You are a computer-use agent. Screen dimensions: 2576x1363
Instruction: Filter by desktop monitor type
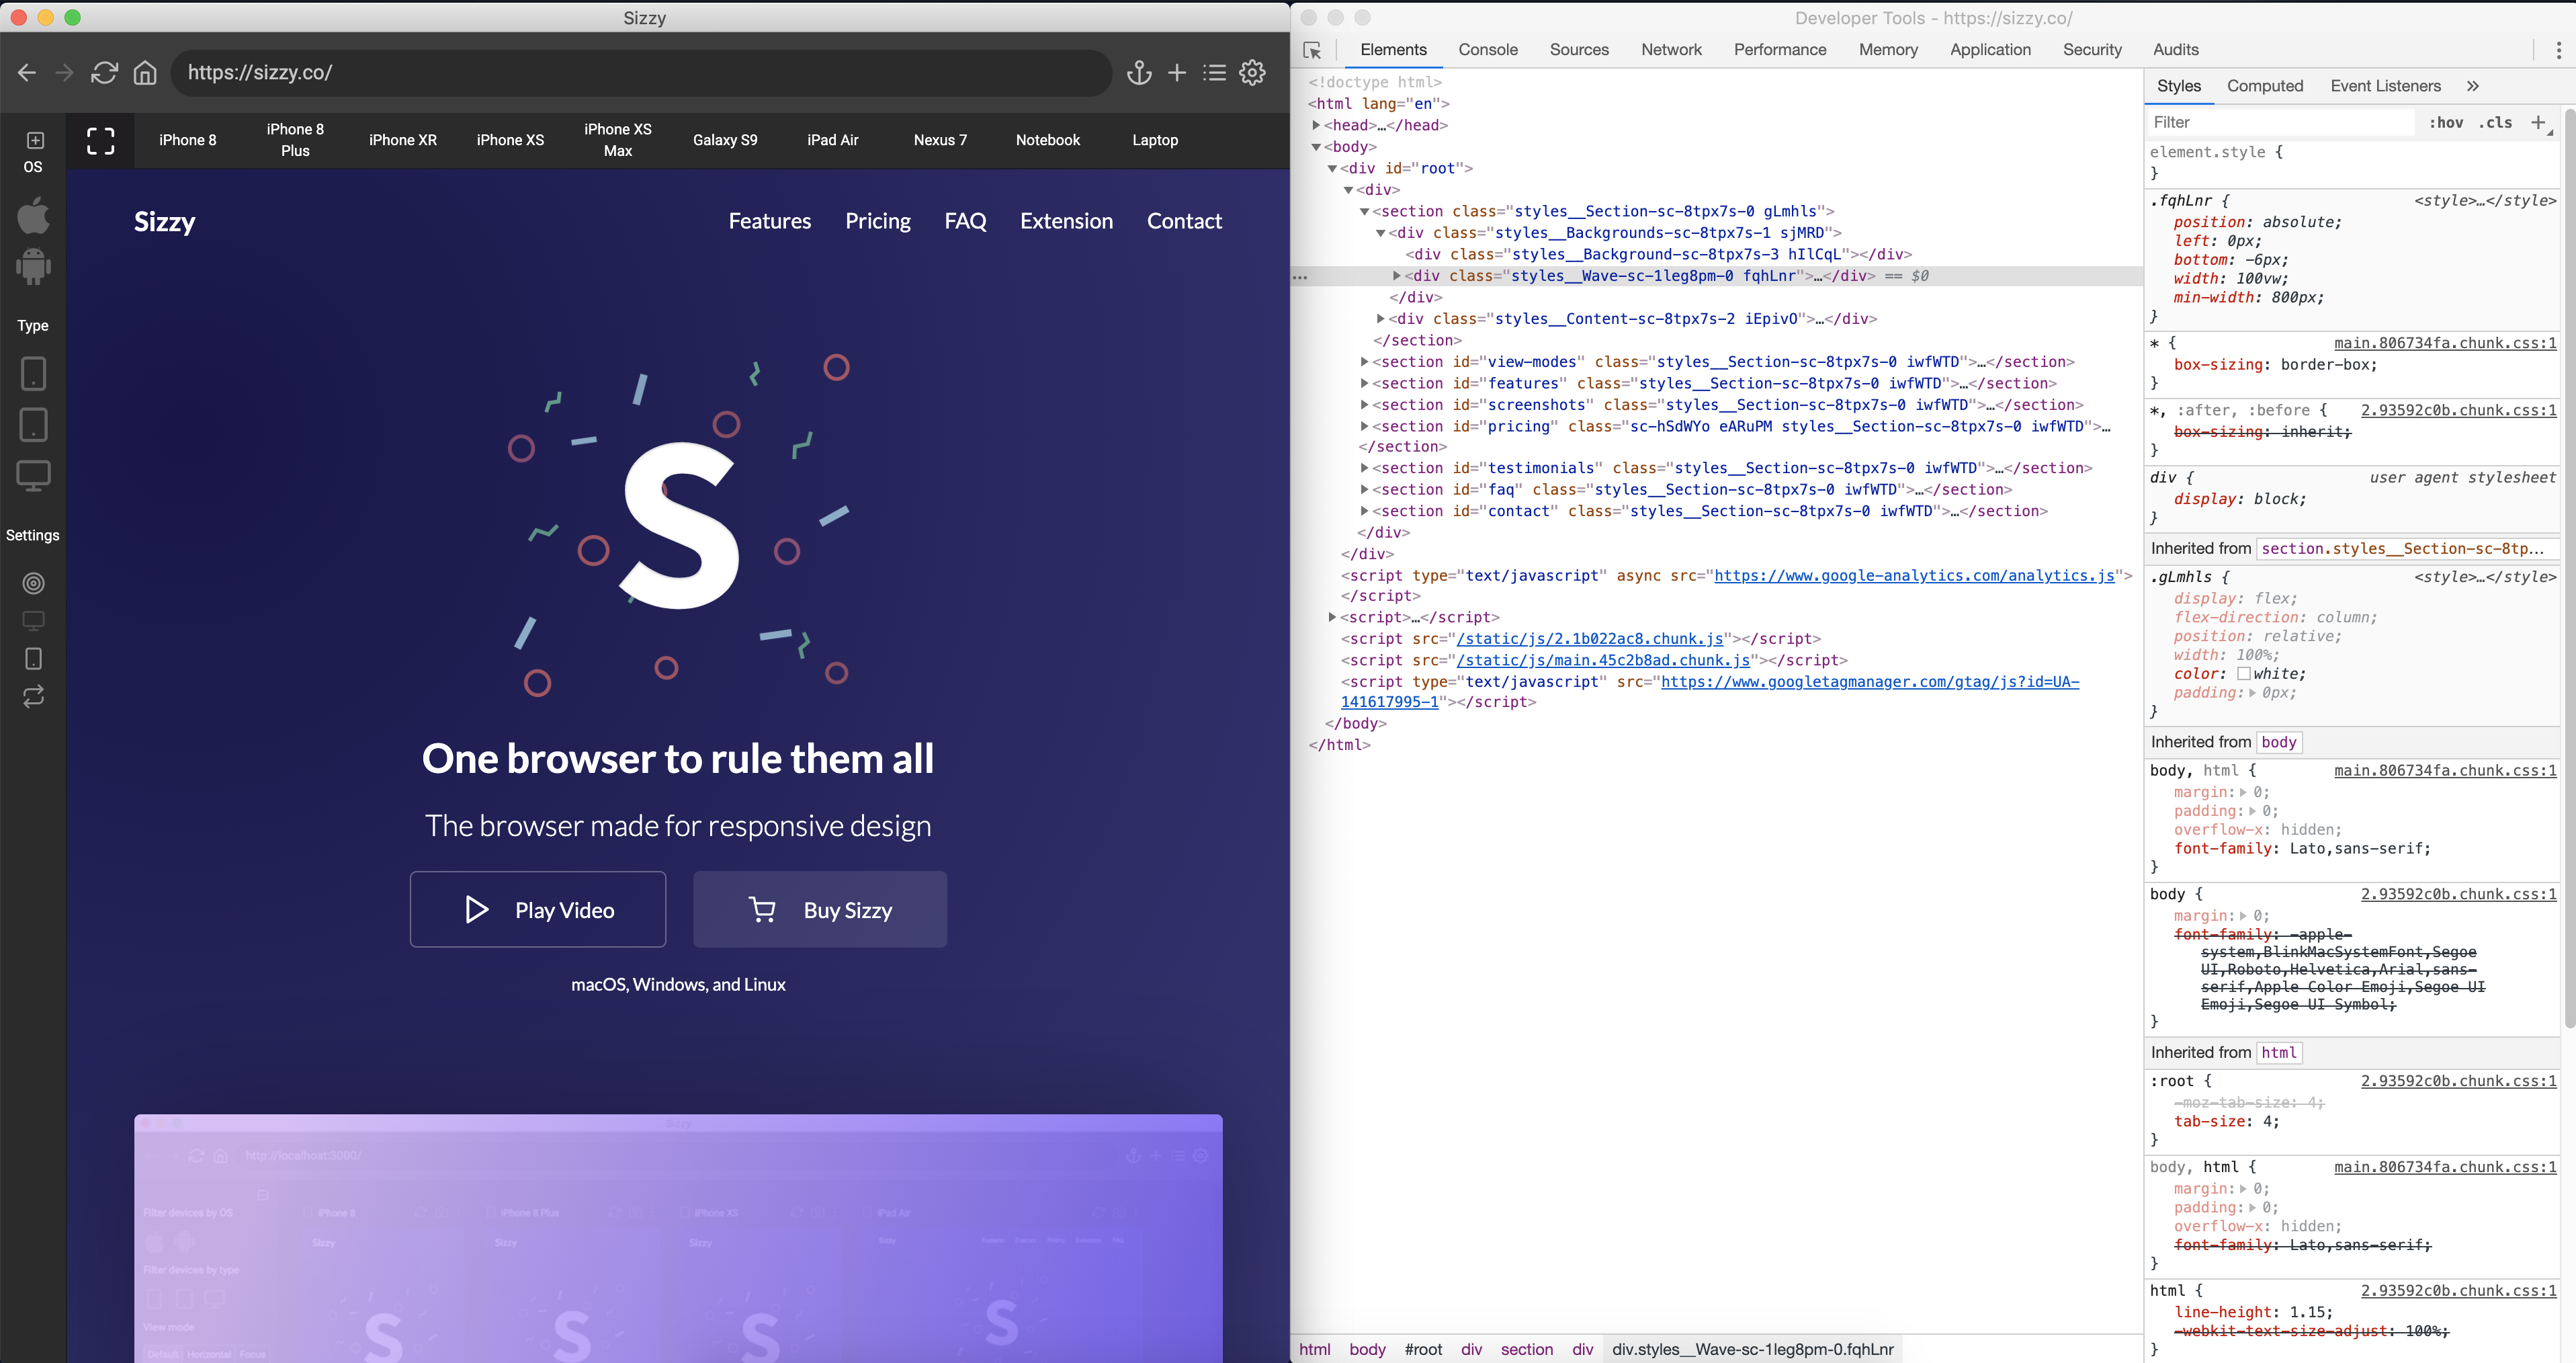coord(33,476)
